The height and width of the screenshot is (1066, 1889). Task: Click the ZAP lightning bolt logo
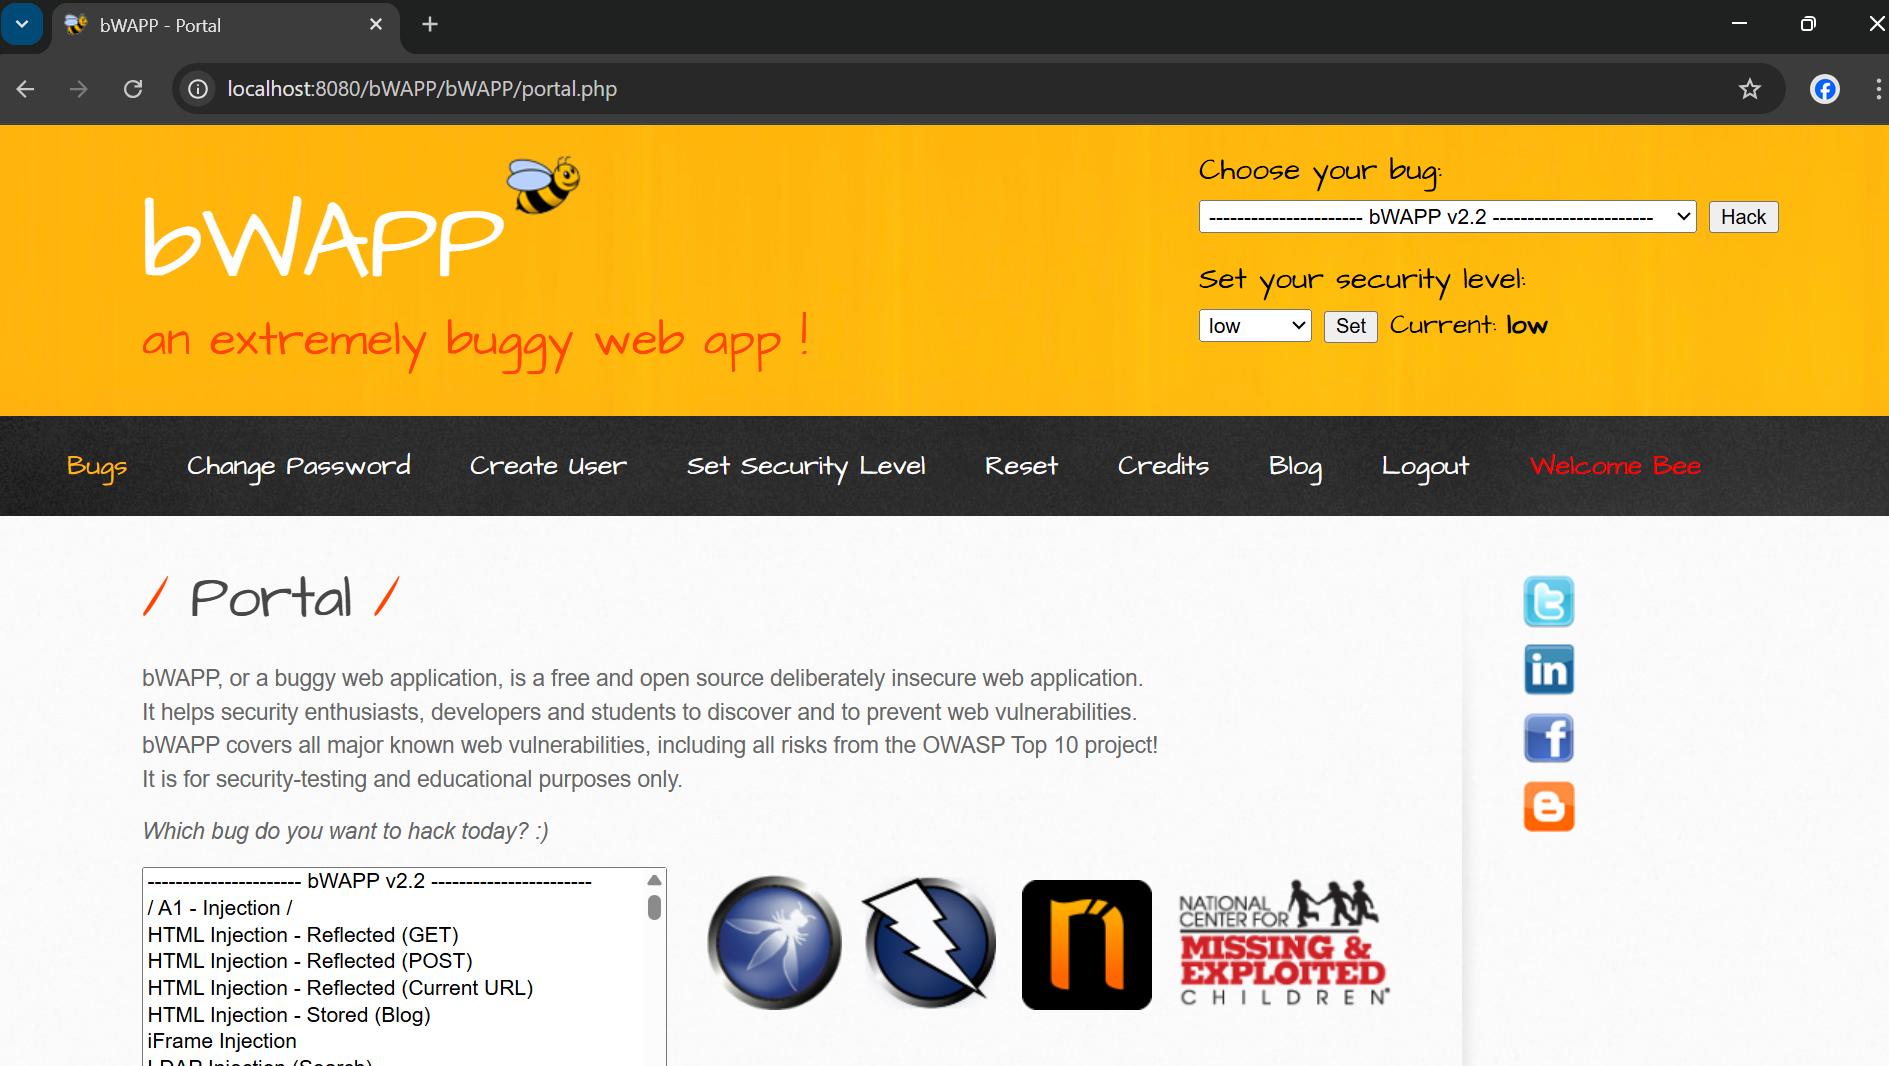point(929,943)
